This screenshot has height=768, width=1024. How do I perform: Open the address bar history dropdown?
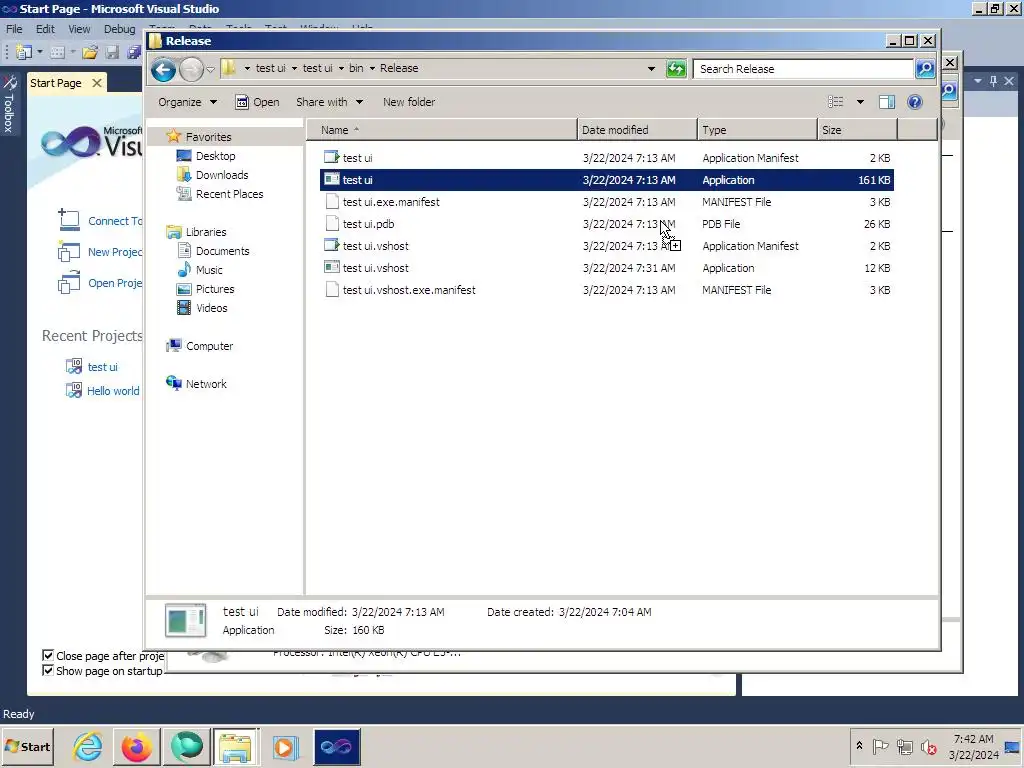pos(651,69)
